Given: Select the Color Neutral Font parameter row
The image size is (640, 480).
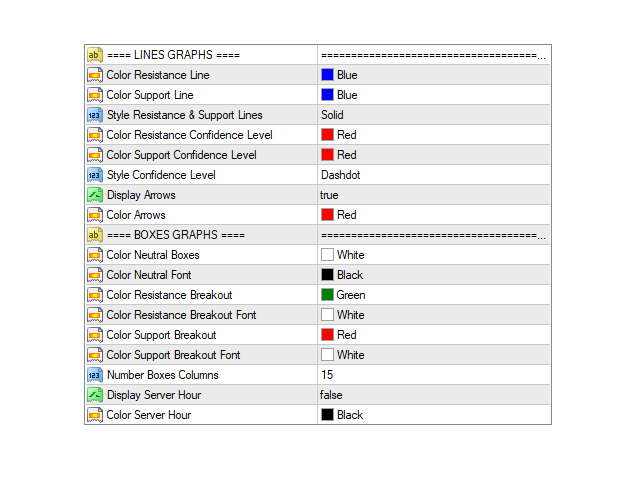Looking at the screenshot, I should click(x=318, y=275).
